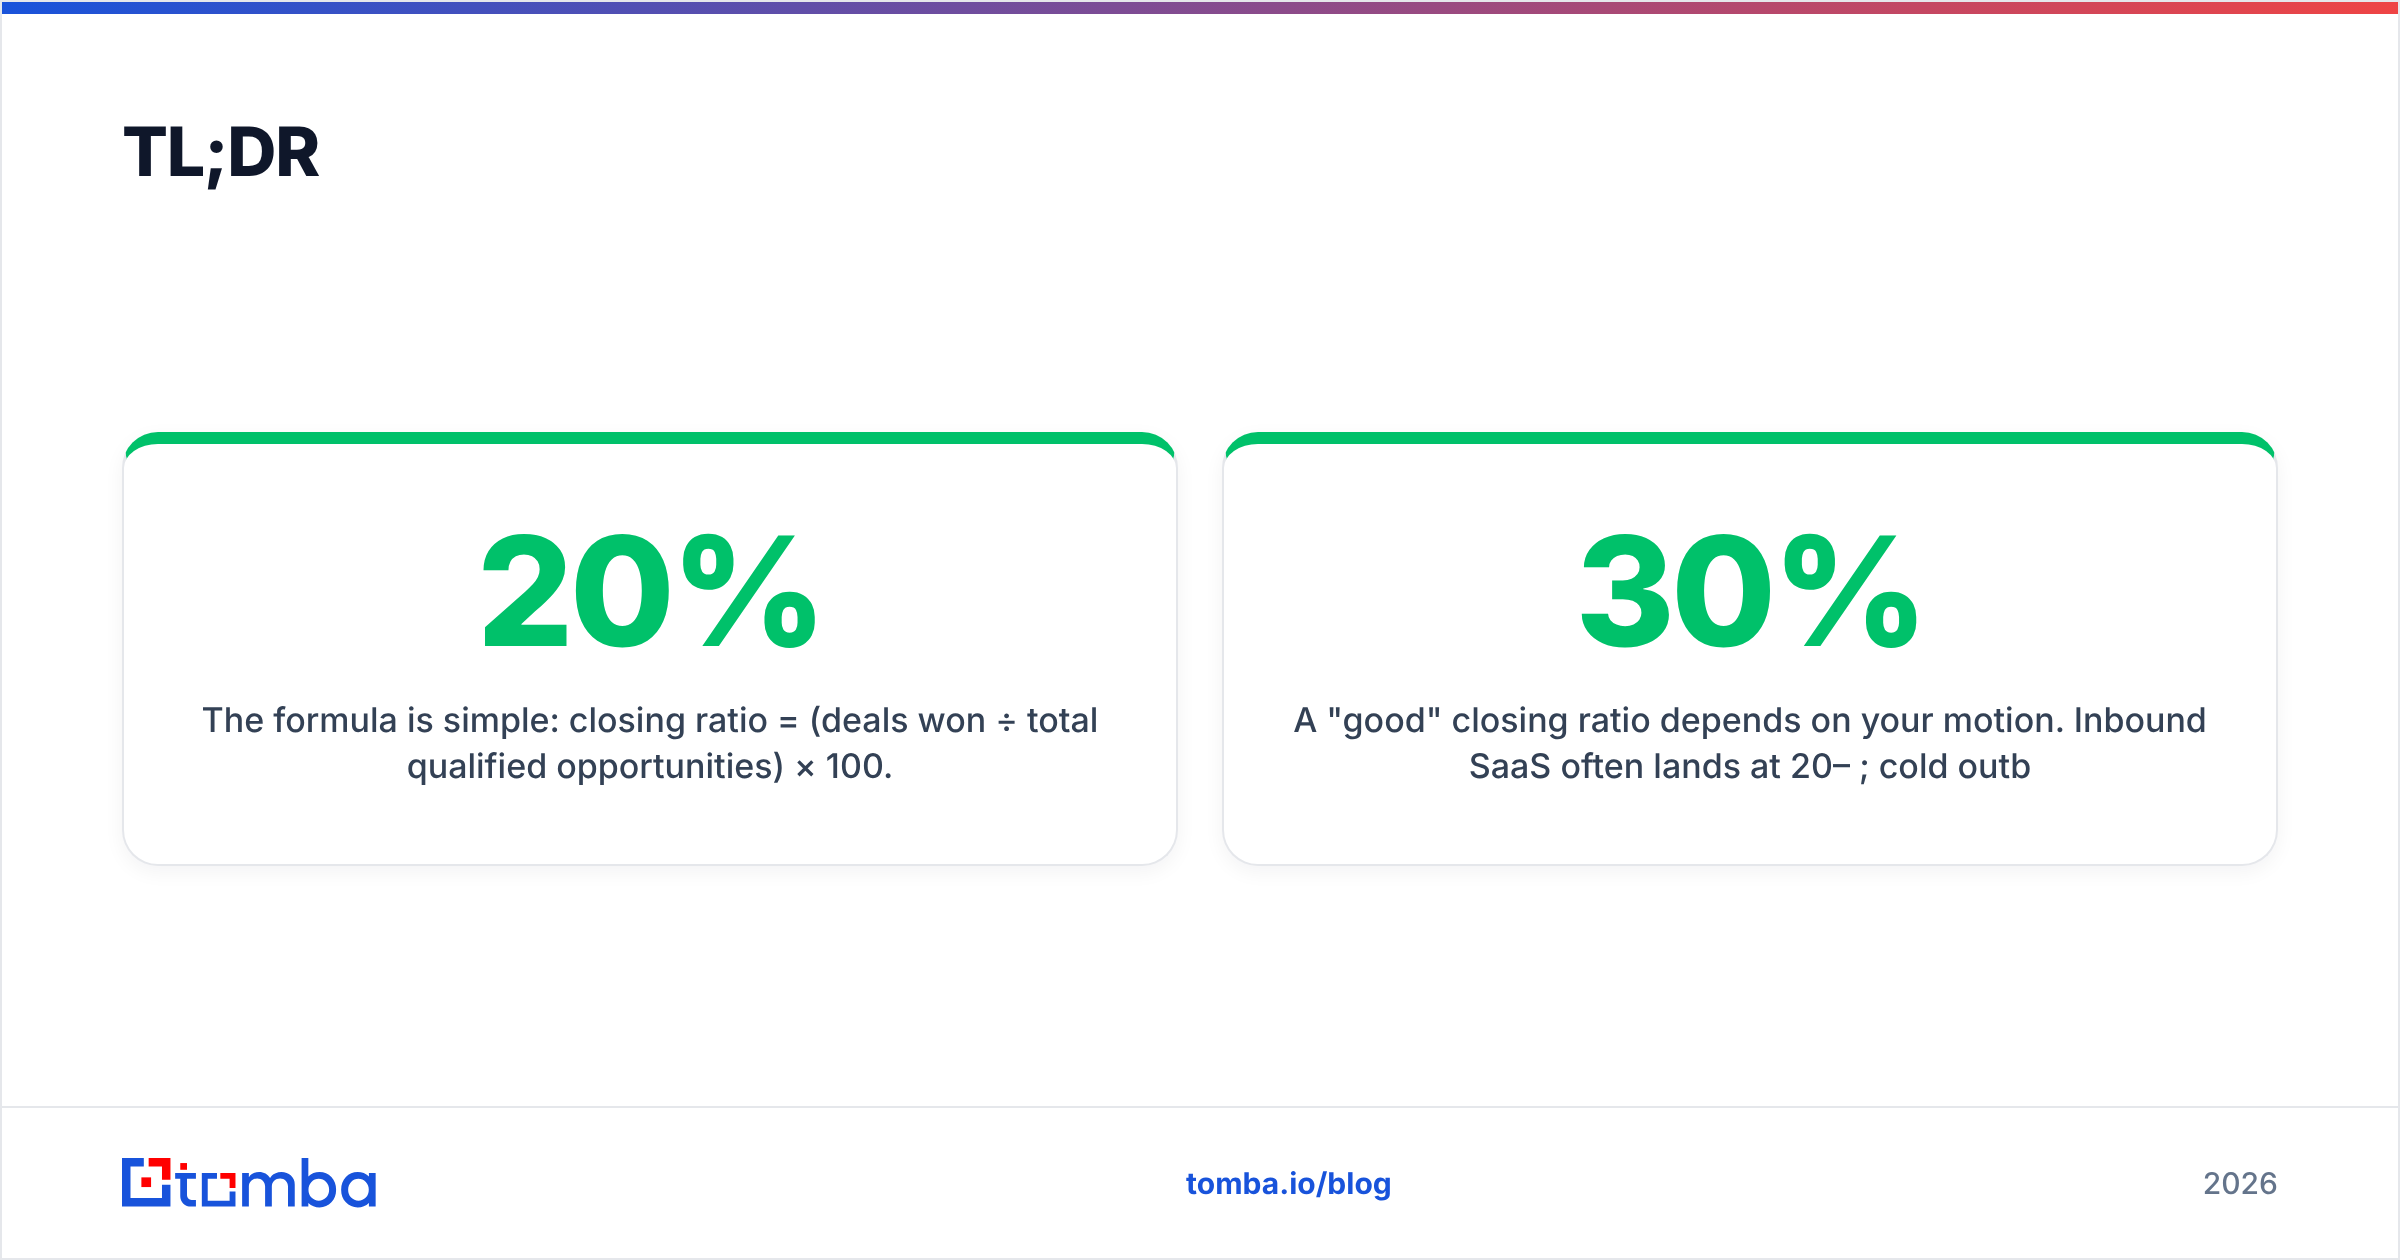The width and height of the screenshot is (2400, 1260).
Task: Select the "good" closing ratio description
Action: [1750, 743]
